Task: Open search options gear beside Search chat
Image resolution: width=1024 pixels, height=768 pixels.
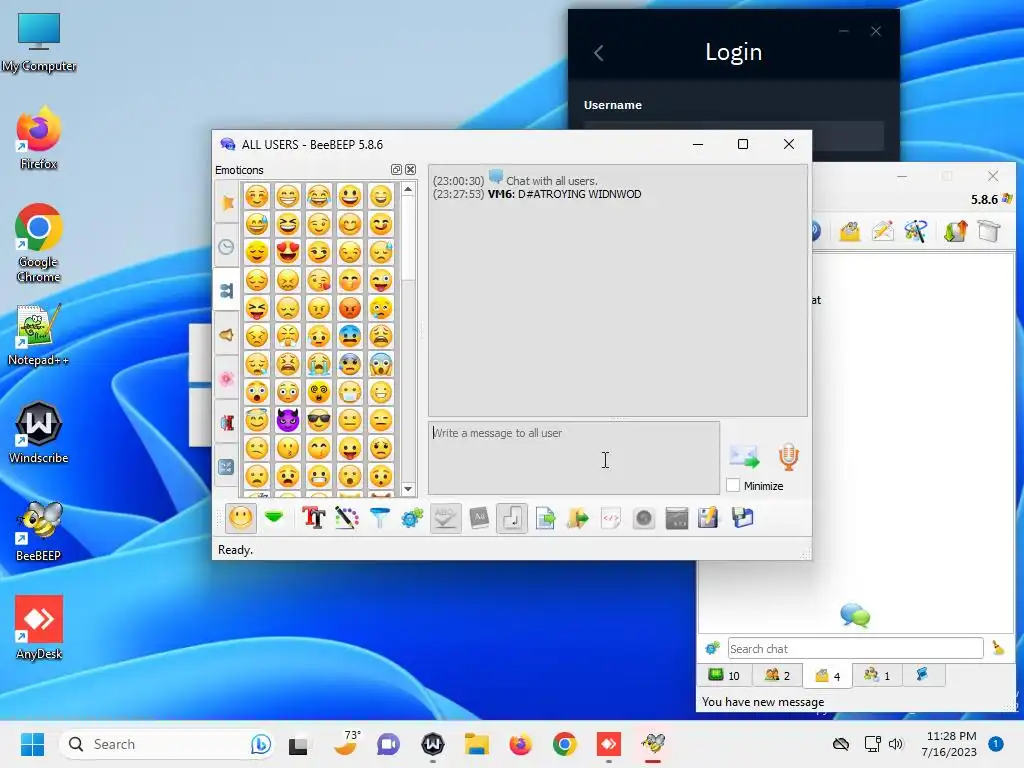Action: (712, 648)
